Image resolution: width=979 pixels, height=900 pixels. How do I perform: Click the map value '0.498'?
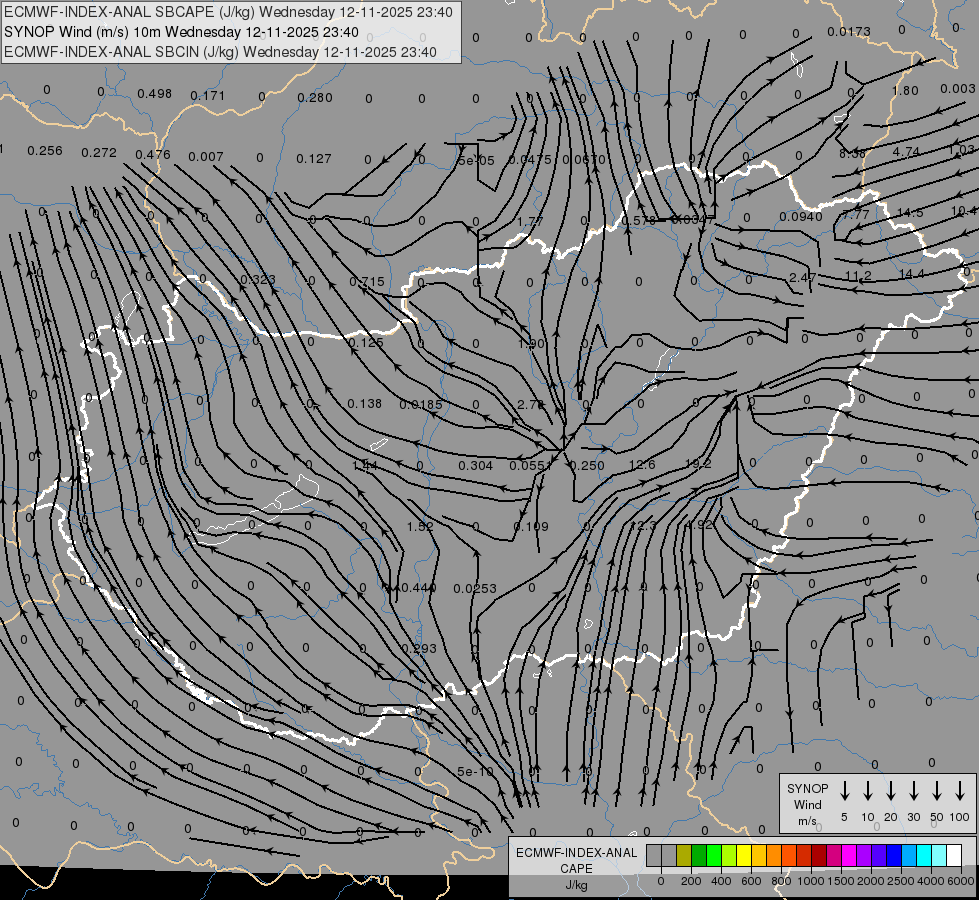[154, 94]
